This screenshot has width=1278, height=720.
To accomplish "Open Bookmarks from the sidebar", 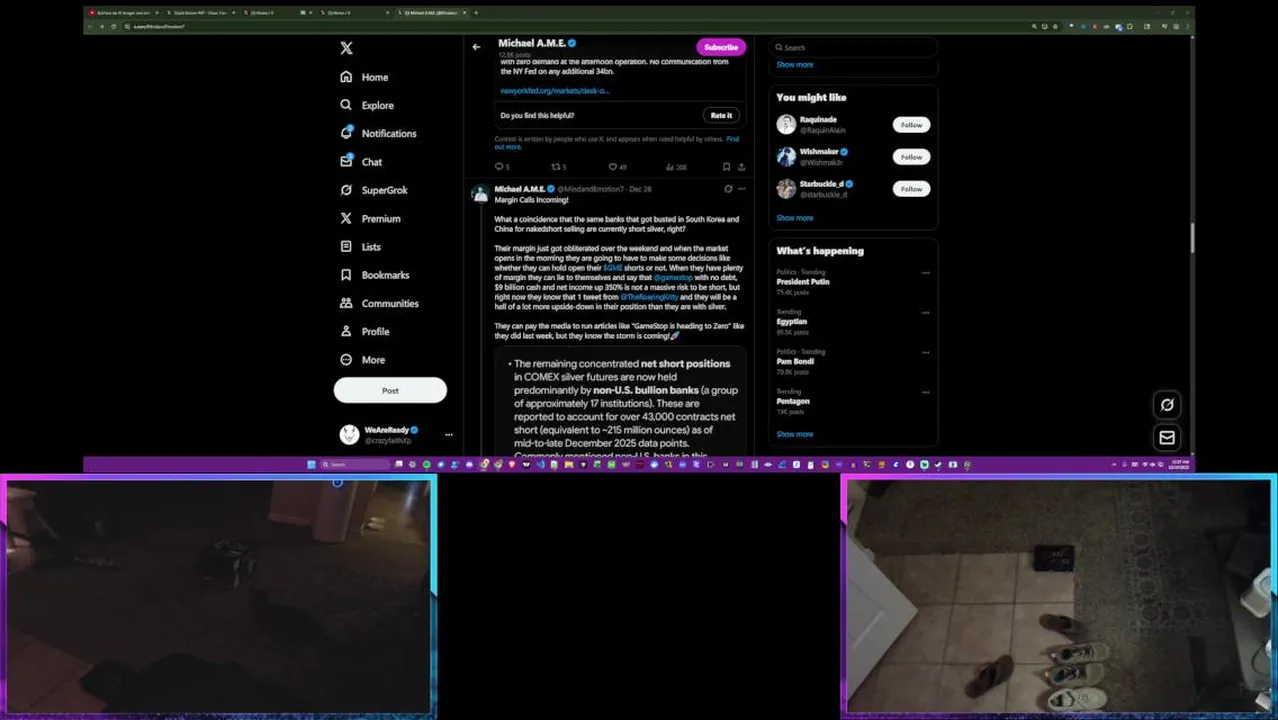I will [375, 275].
